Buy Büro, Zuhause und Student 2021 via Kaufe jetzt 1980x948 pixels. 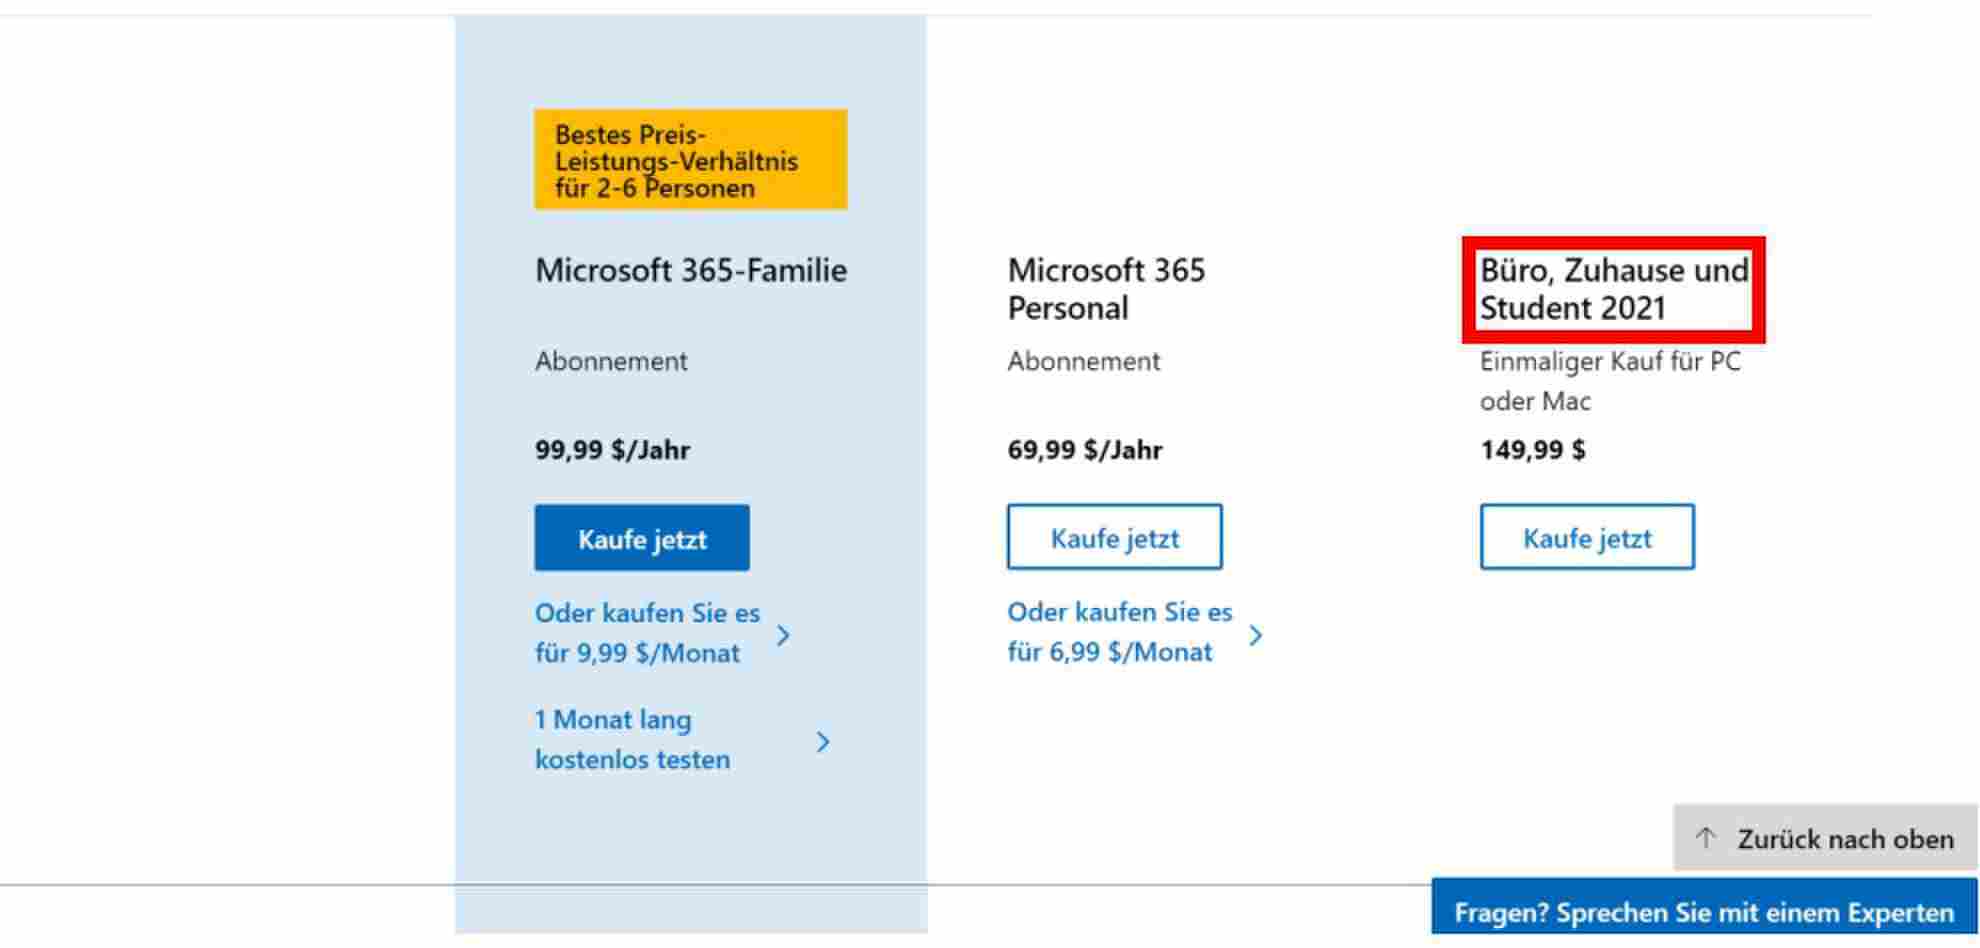1587,538
